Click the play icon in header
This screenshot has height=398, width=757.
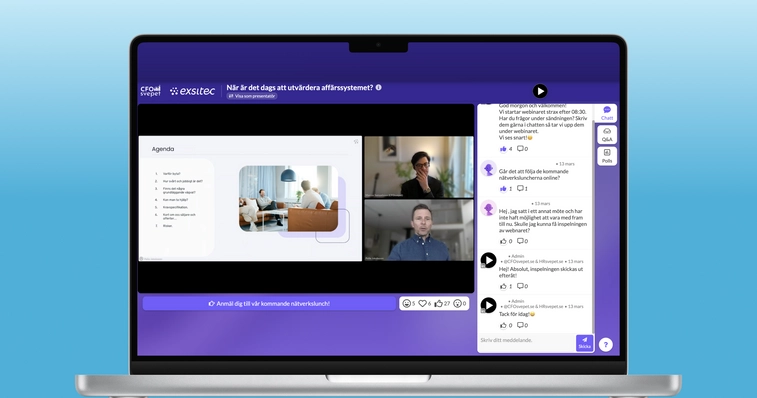point(540,91)
